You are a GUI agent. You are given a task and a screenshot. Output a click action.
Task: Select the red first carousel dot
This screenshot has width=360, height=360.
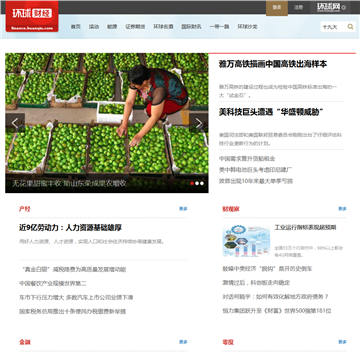192,183
